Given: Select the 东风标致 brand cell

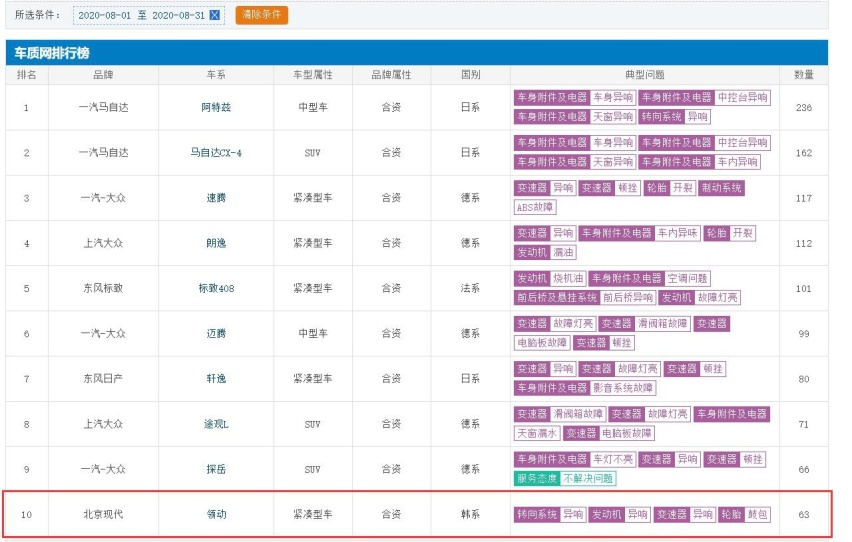Looking at the screenshot, I should 103,288.
